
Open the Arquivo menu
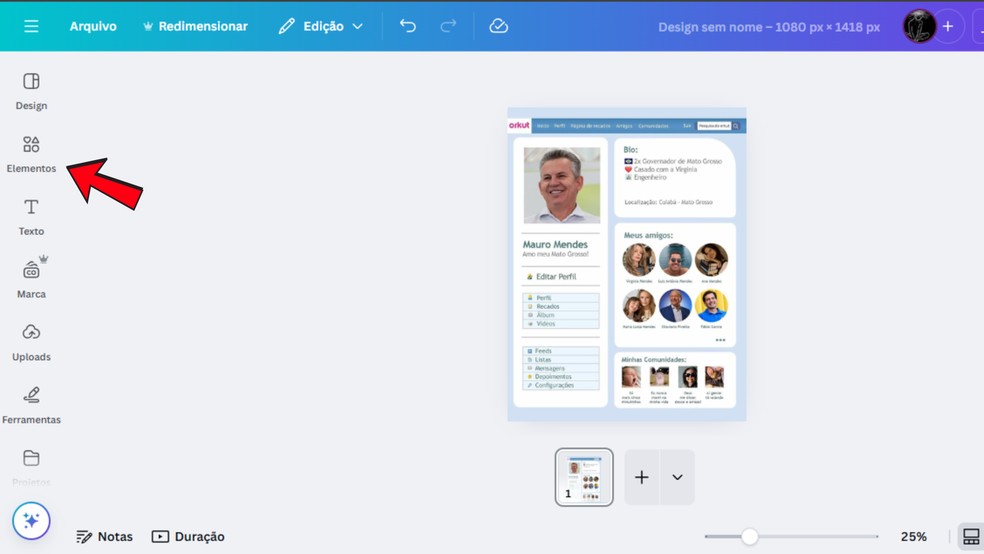click(93, 26)
